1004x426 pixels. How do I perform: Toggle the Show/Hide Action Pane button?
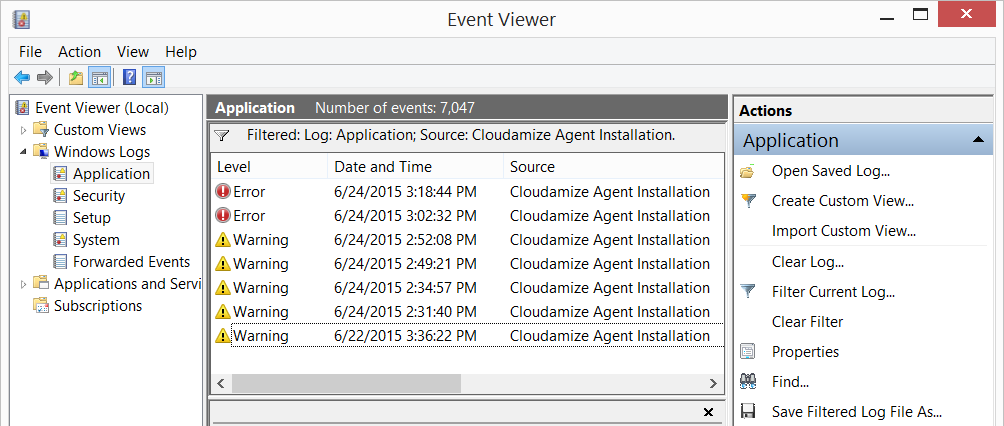click(x=153, y=77)
